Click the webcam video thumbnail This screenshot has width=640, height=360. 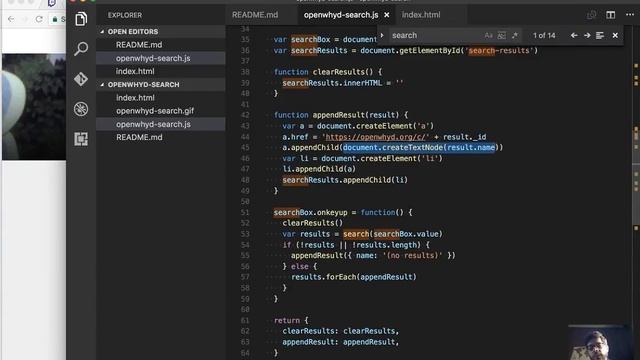coord(597,342)
